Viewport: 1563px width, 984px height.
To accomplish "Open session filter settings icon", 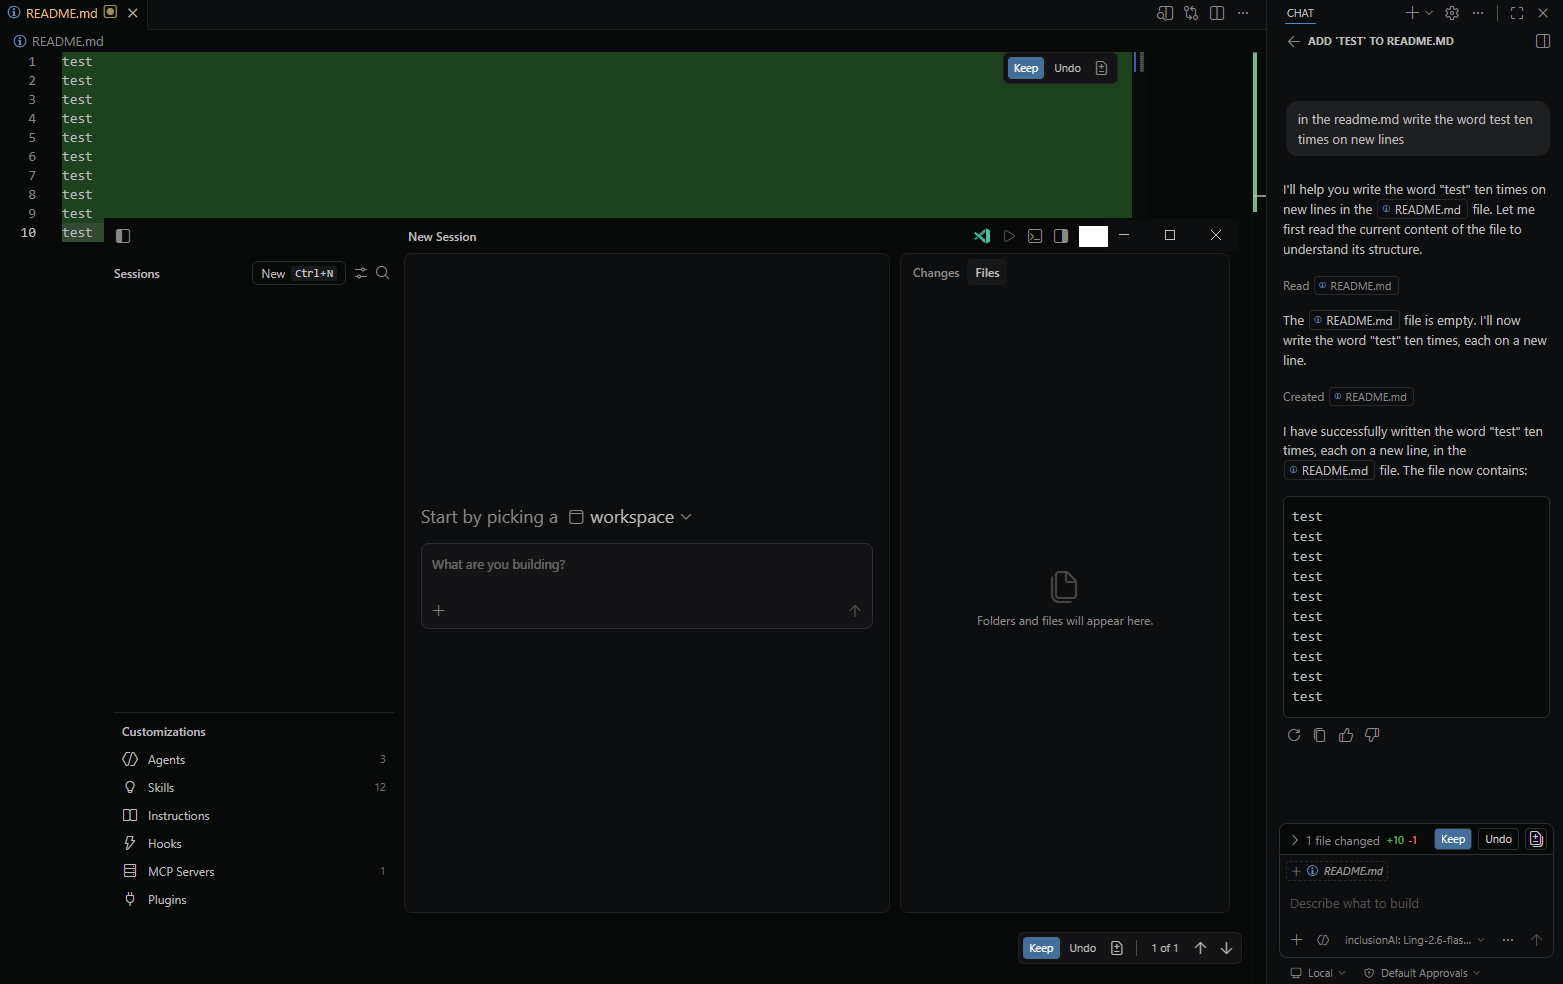I will coord(361,273).
